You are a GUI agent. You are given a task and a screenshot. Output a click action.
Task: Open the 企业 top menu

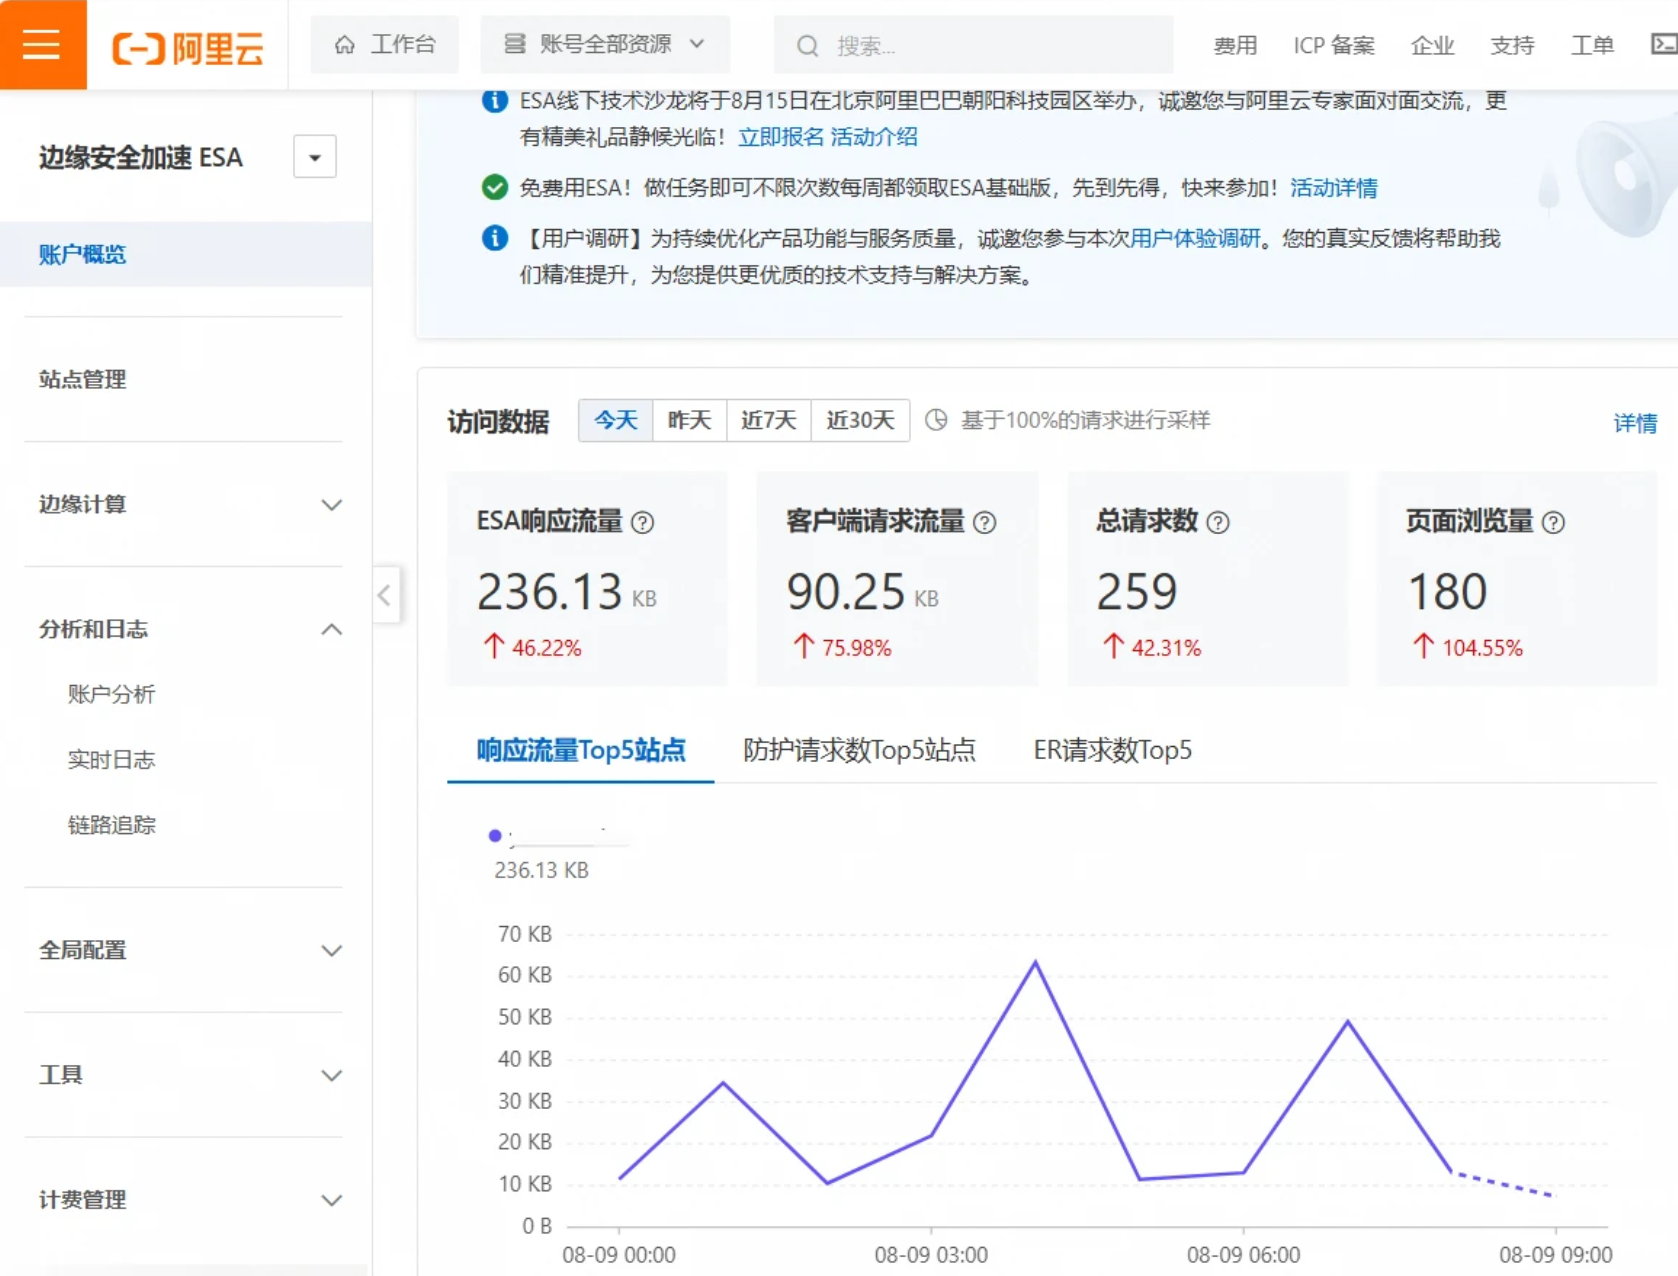(x=1432, y=45)
